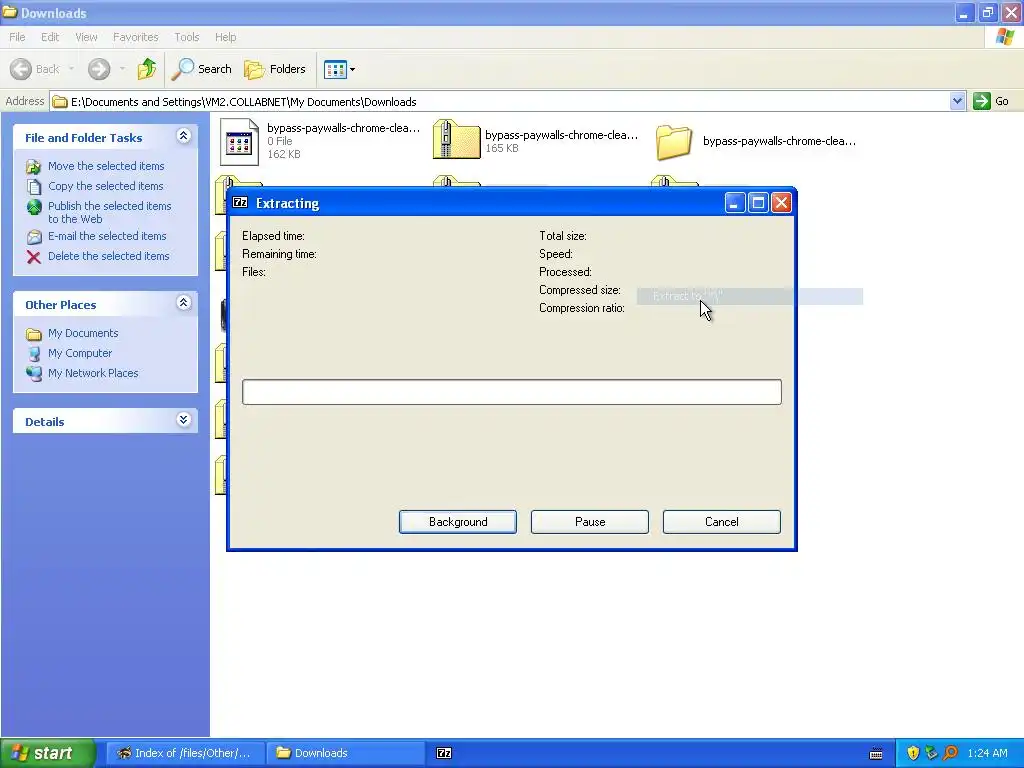Click the Move items folder icon
The width and height of the screenshot is (1024, 768).
34,167
